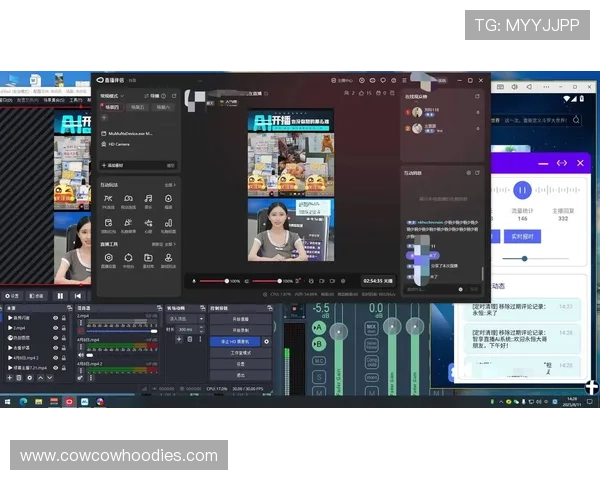Open OBS from the red taskbar icon
Image resolution: width=600 pixels, height=480 pixels.
point(69,402)
